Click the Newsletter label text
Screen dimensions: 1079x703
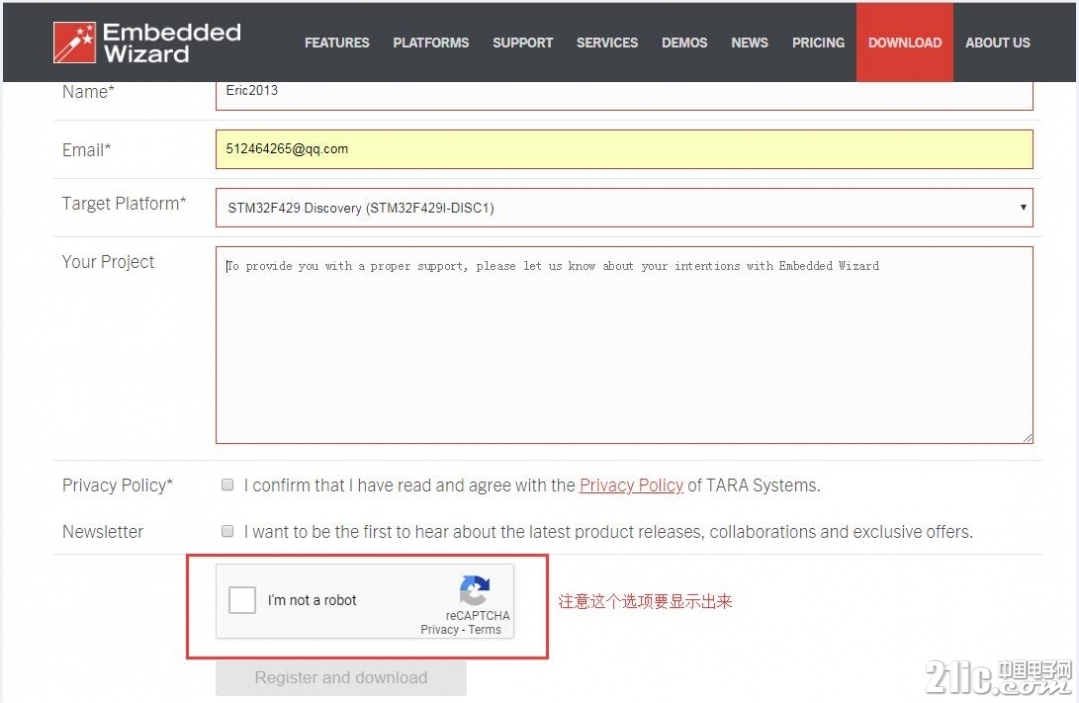(103, 532)
